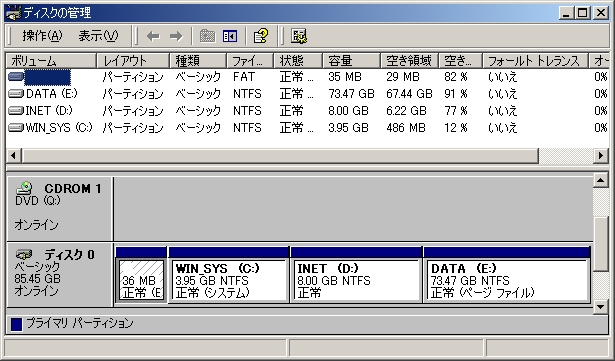Open the Help icon in toolbar
This screenshot has height=361, width=615.
(x=261, y=36)
